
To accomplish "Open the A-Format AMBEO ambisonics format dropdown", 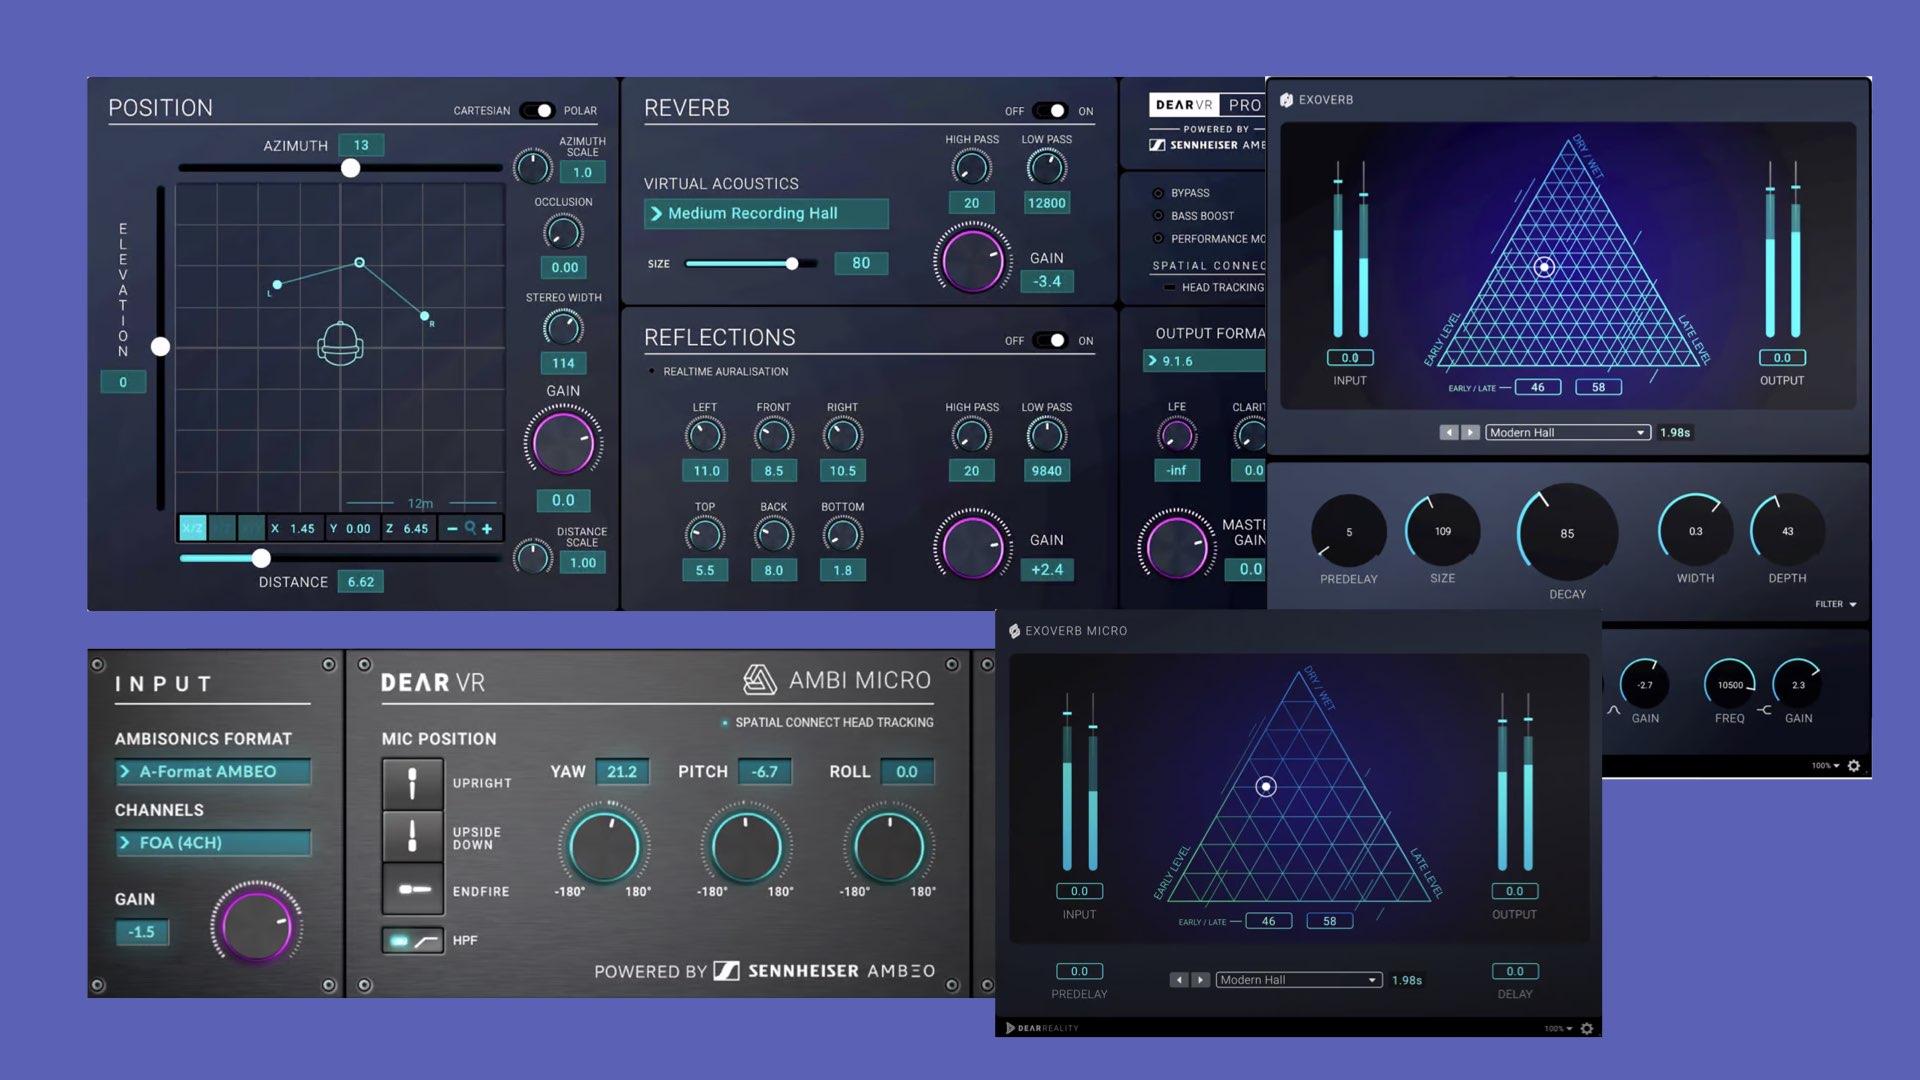I will pos(212,772).
